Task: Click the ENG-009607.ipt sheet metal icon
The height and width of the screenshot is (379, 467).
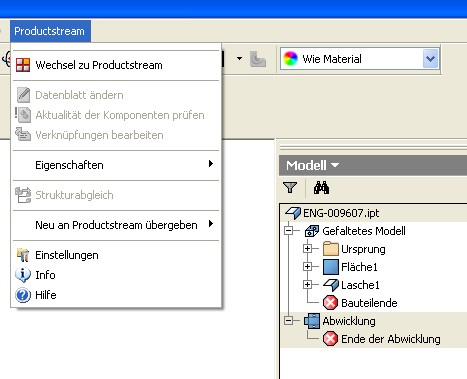Action: [x=293, y=213]
